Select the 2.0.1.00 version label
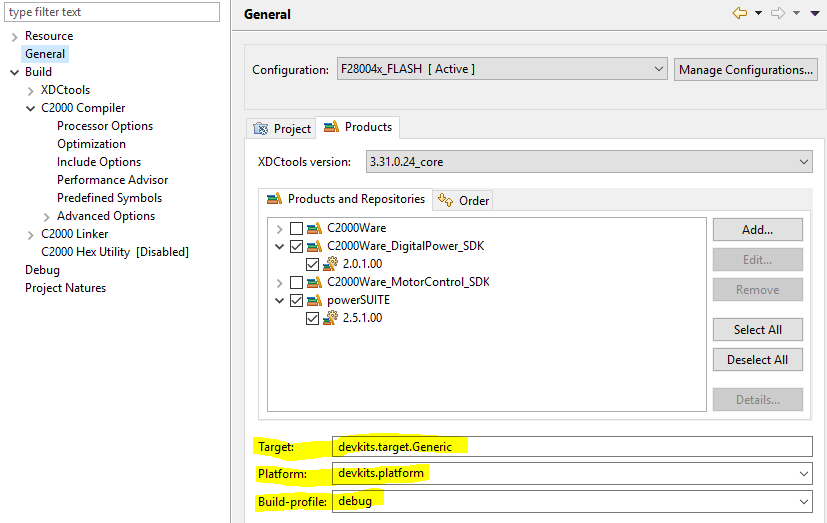This screenshot has height=523, width=827. pos(362,264)
